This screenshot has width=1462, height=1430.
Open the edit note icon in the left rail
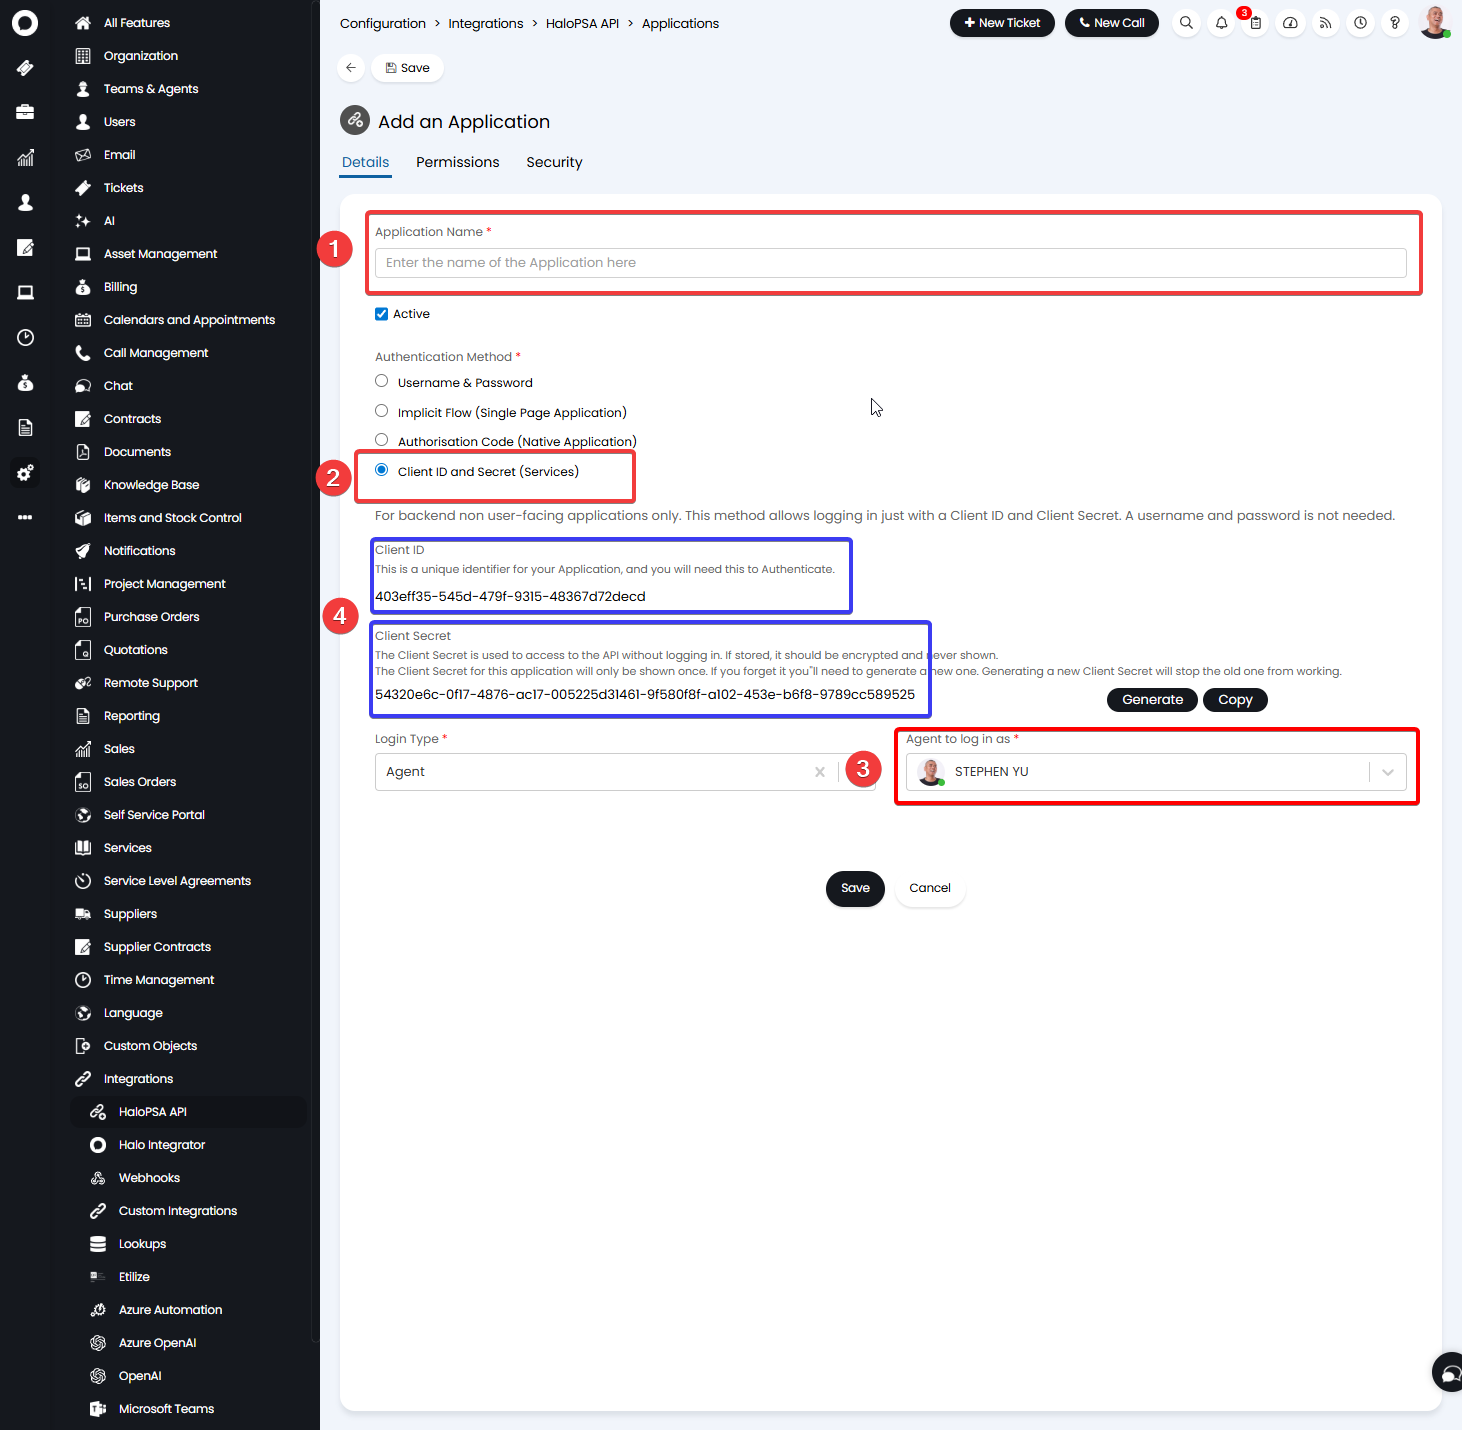tap(25, 247)
